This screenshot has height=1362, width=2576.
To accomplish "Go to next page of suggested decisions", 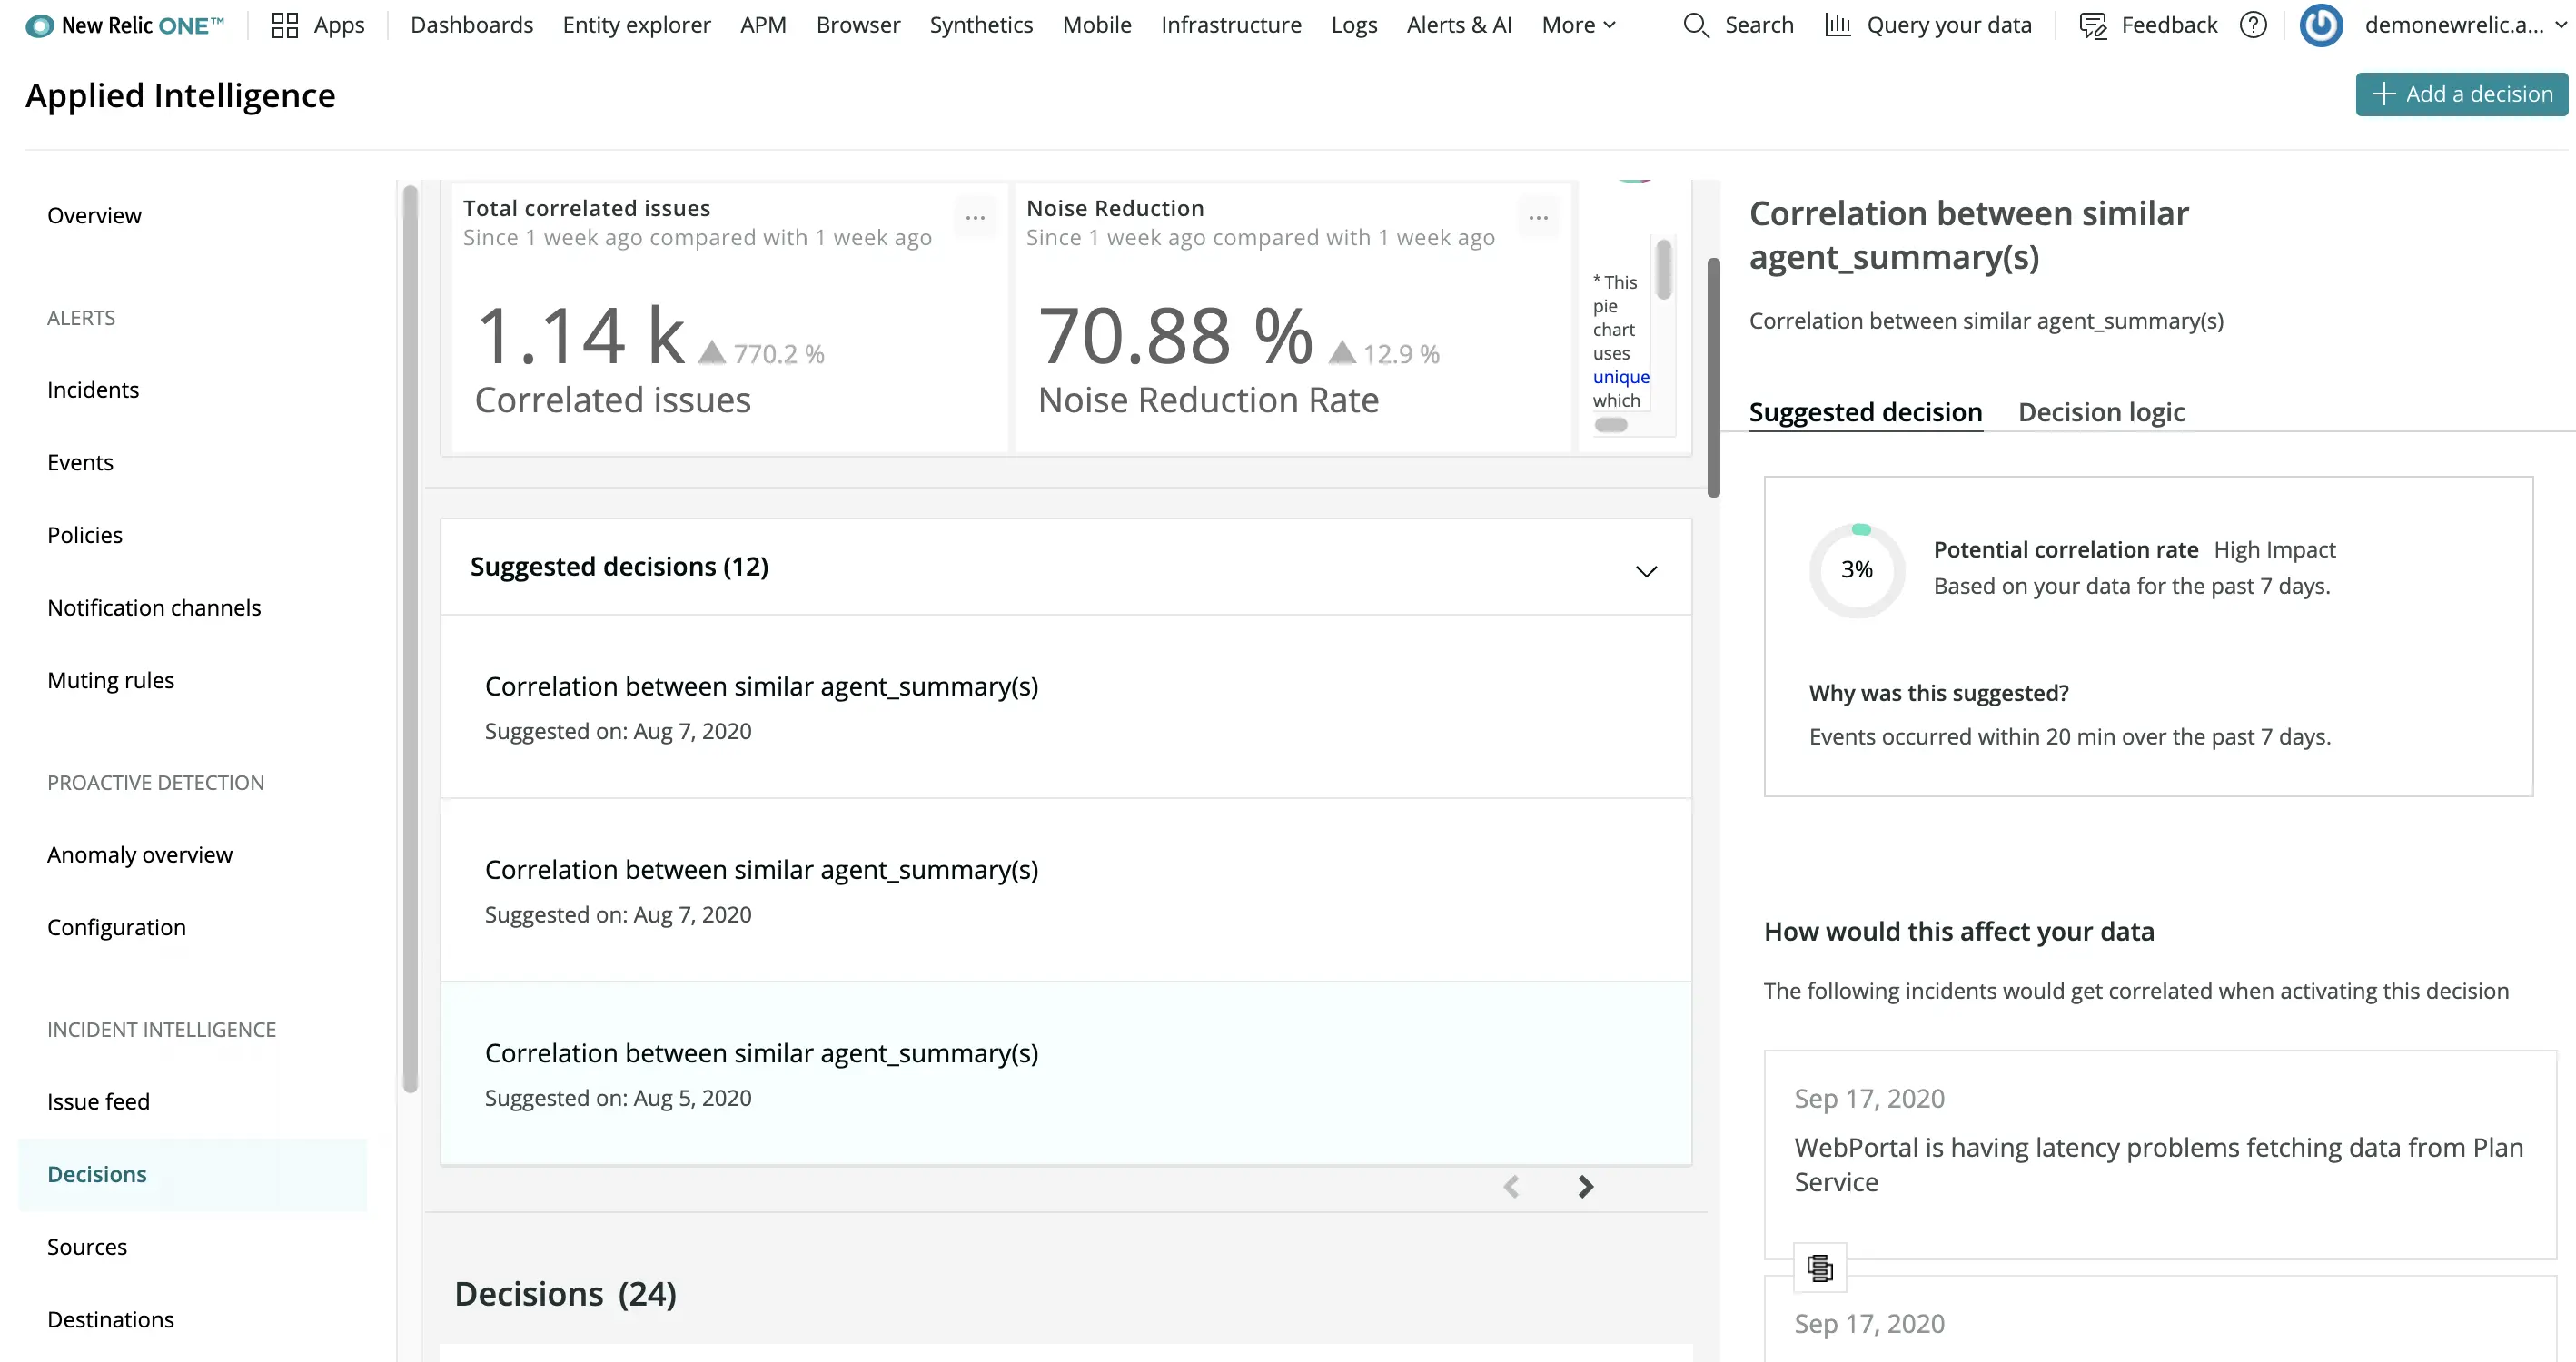I will pyautogui.click(x=1585, y=1187).
